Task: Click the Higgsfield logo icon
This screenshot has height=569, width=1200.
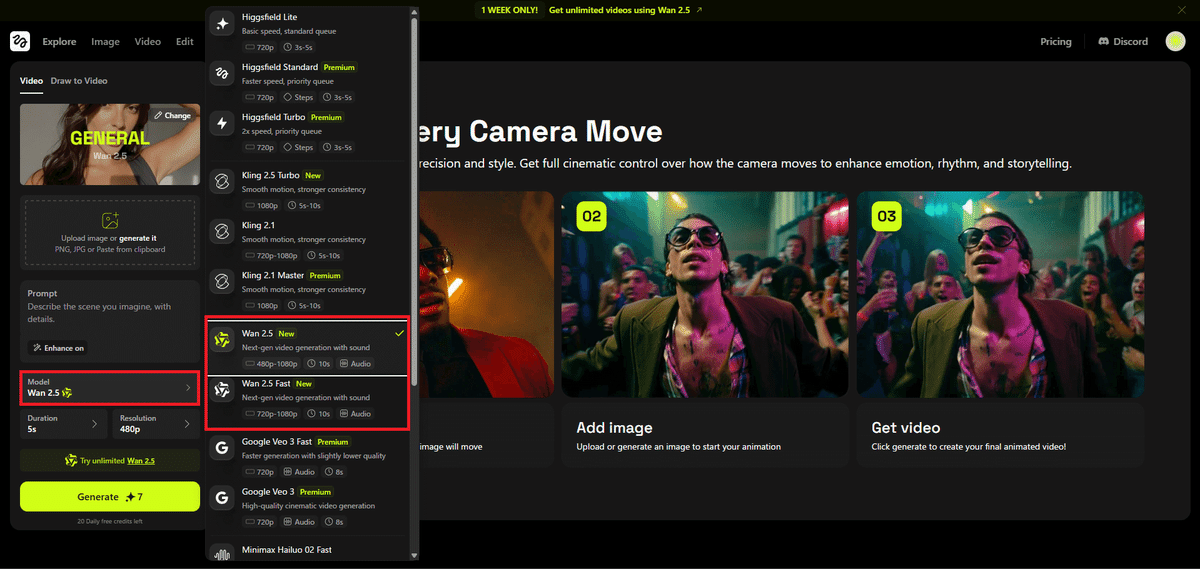Action: [x=20, y=41]
